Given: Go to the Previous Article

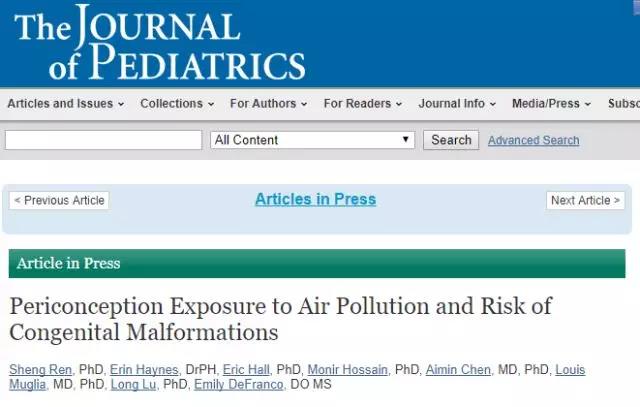Looking at the screenshot, I should (x=60, y=200).
